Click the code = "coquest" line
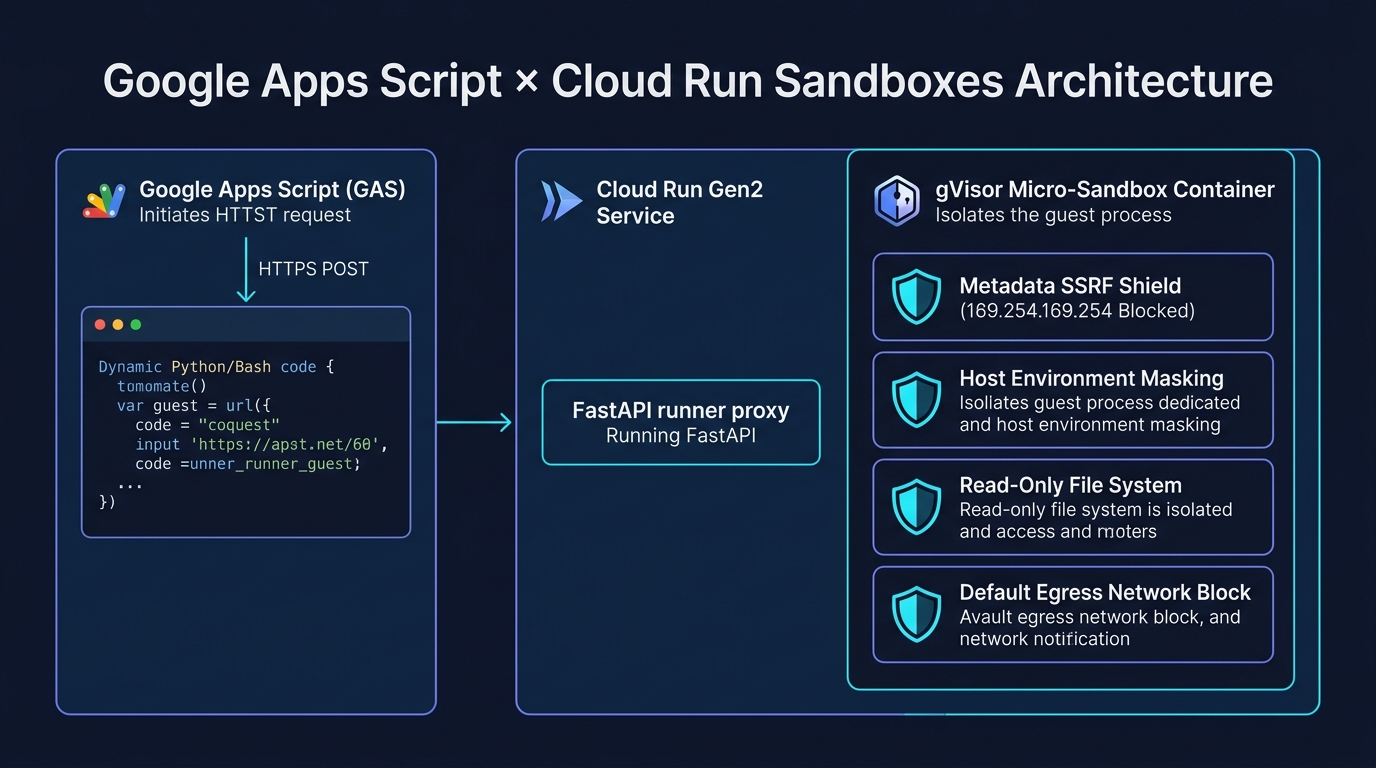The width and height of the screenshot is (1376, 768). 207,425
